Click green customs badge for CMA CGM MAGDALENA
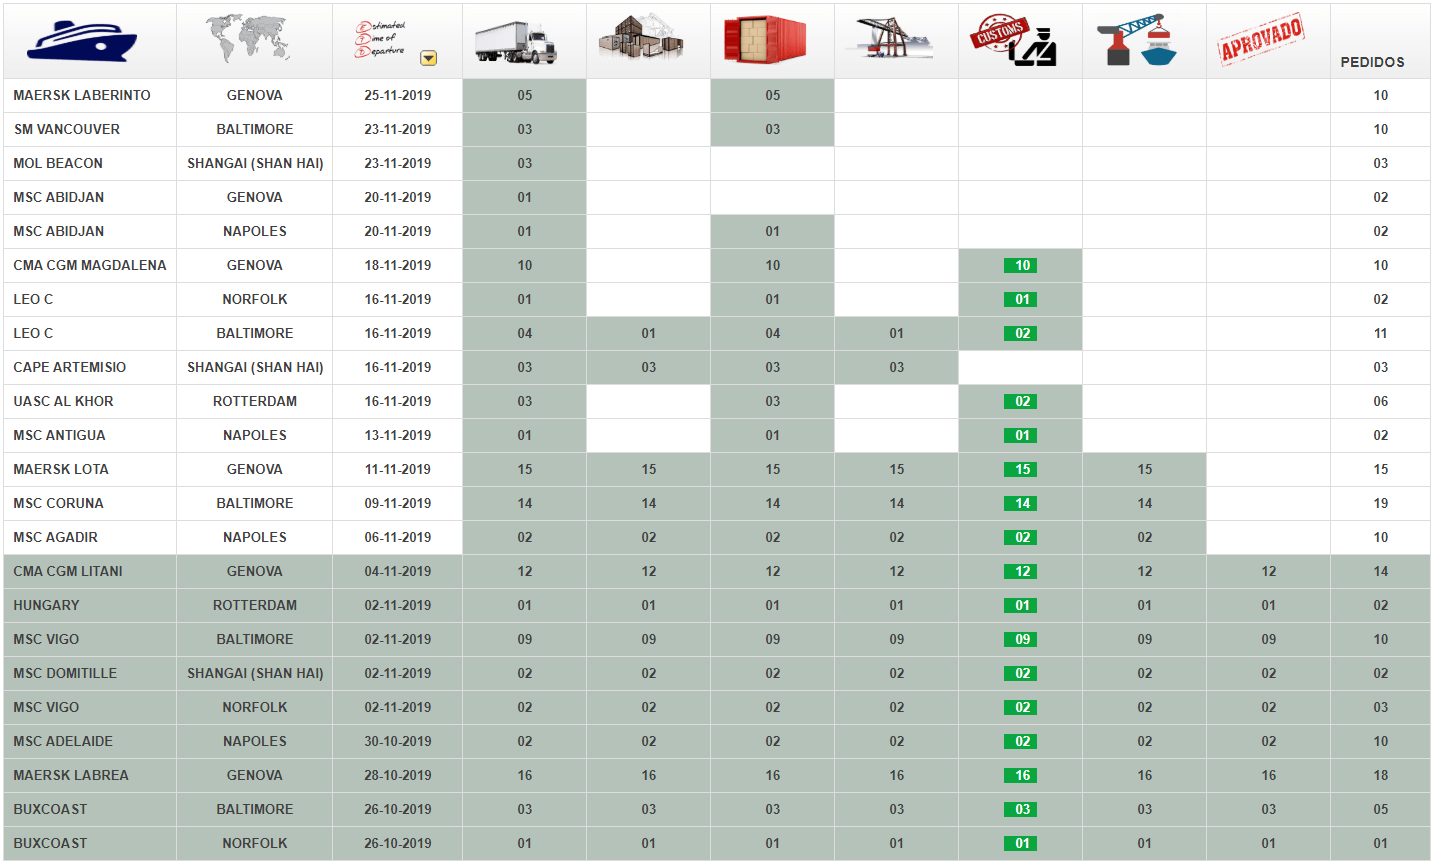This screenshot has height=864, width=1434. point(1021,266)
